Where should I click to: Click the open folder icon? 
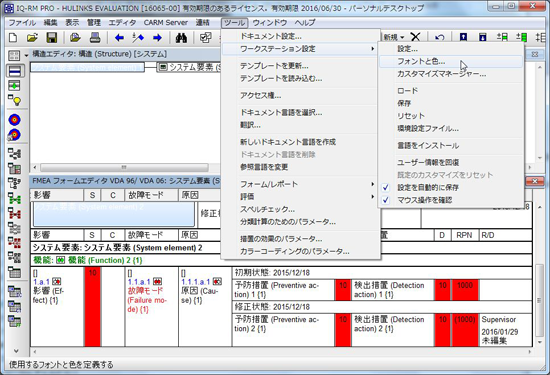(x=32, y=38)
